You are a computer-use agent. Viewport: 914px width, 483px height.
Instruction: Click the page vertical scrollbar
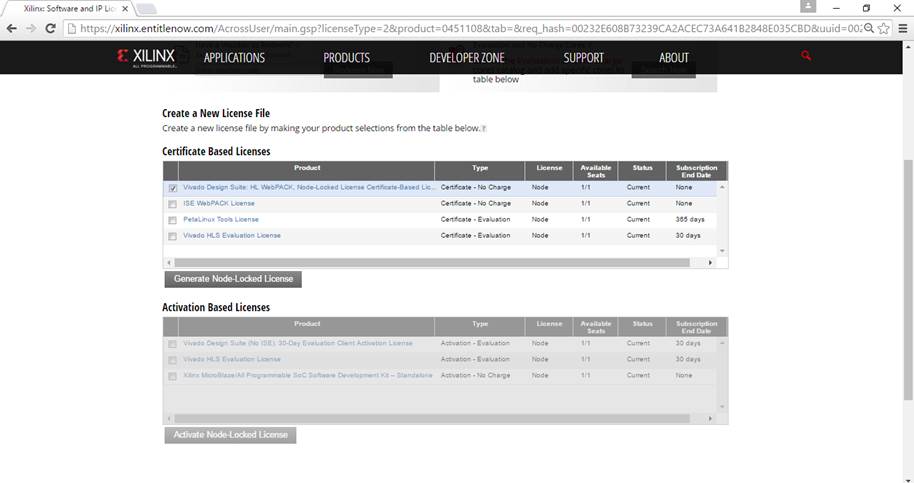pyautogui.click(x=908, y=280)
